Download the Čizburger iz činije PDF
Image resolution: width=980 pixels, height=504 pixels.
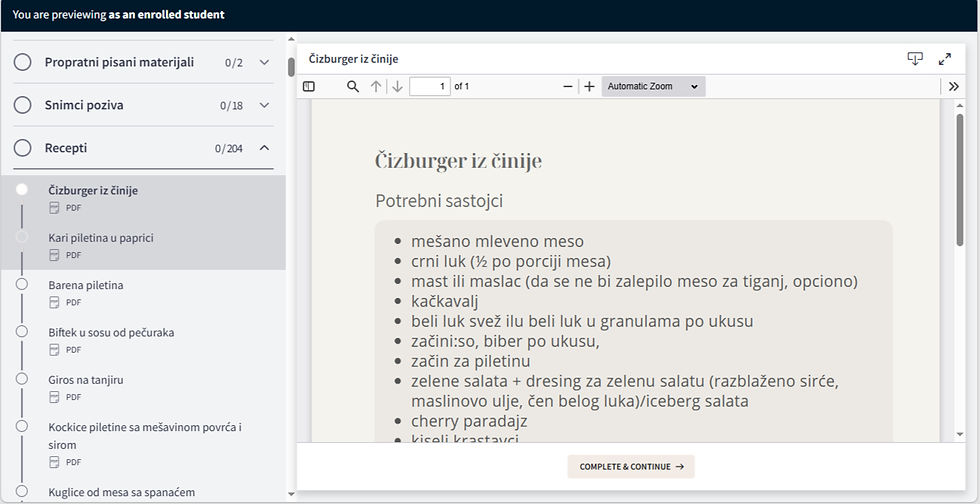(x=915, y=59)
